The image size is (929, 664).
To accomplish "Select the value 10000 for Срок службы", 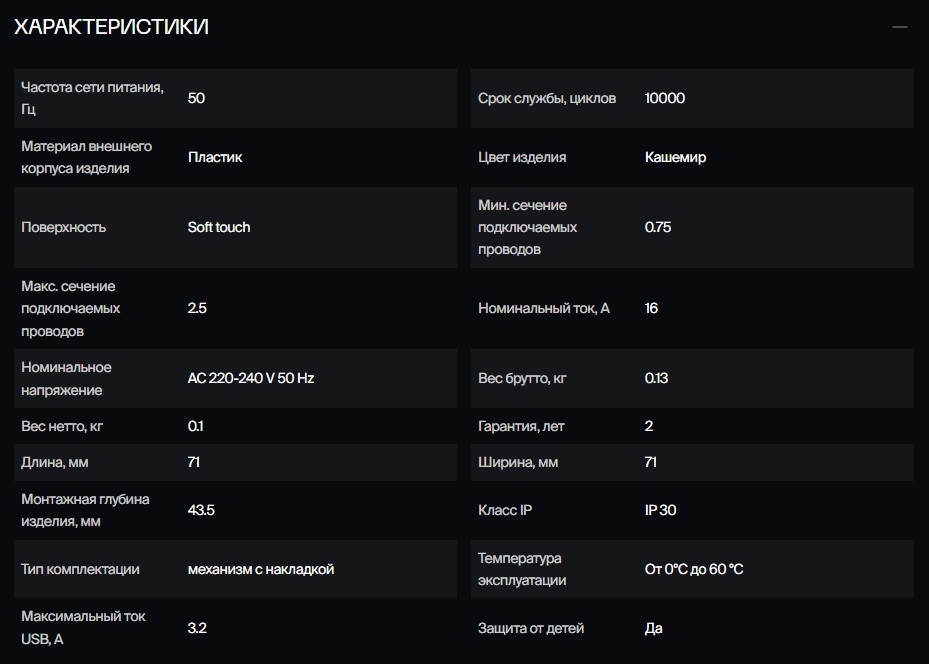I will (665, 98).
